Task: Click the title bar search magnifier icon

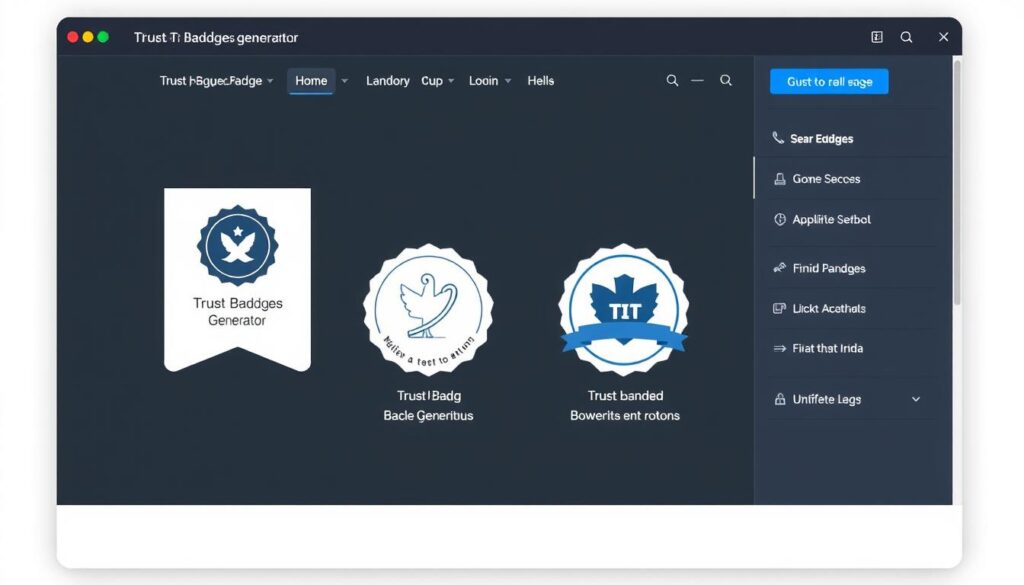Action: [x=906, y=37]
